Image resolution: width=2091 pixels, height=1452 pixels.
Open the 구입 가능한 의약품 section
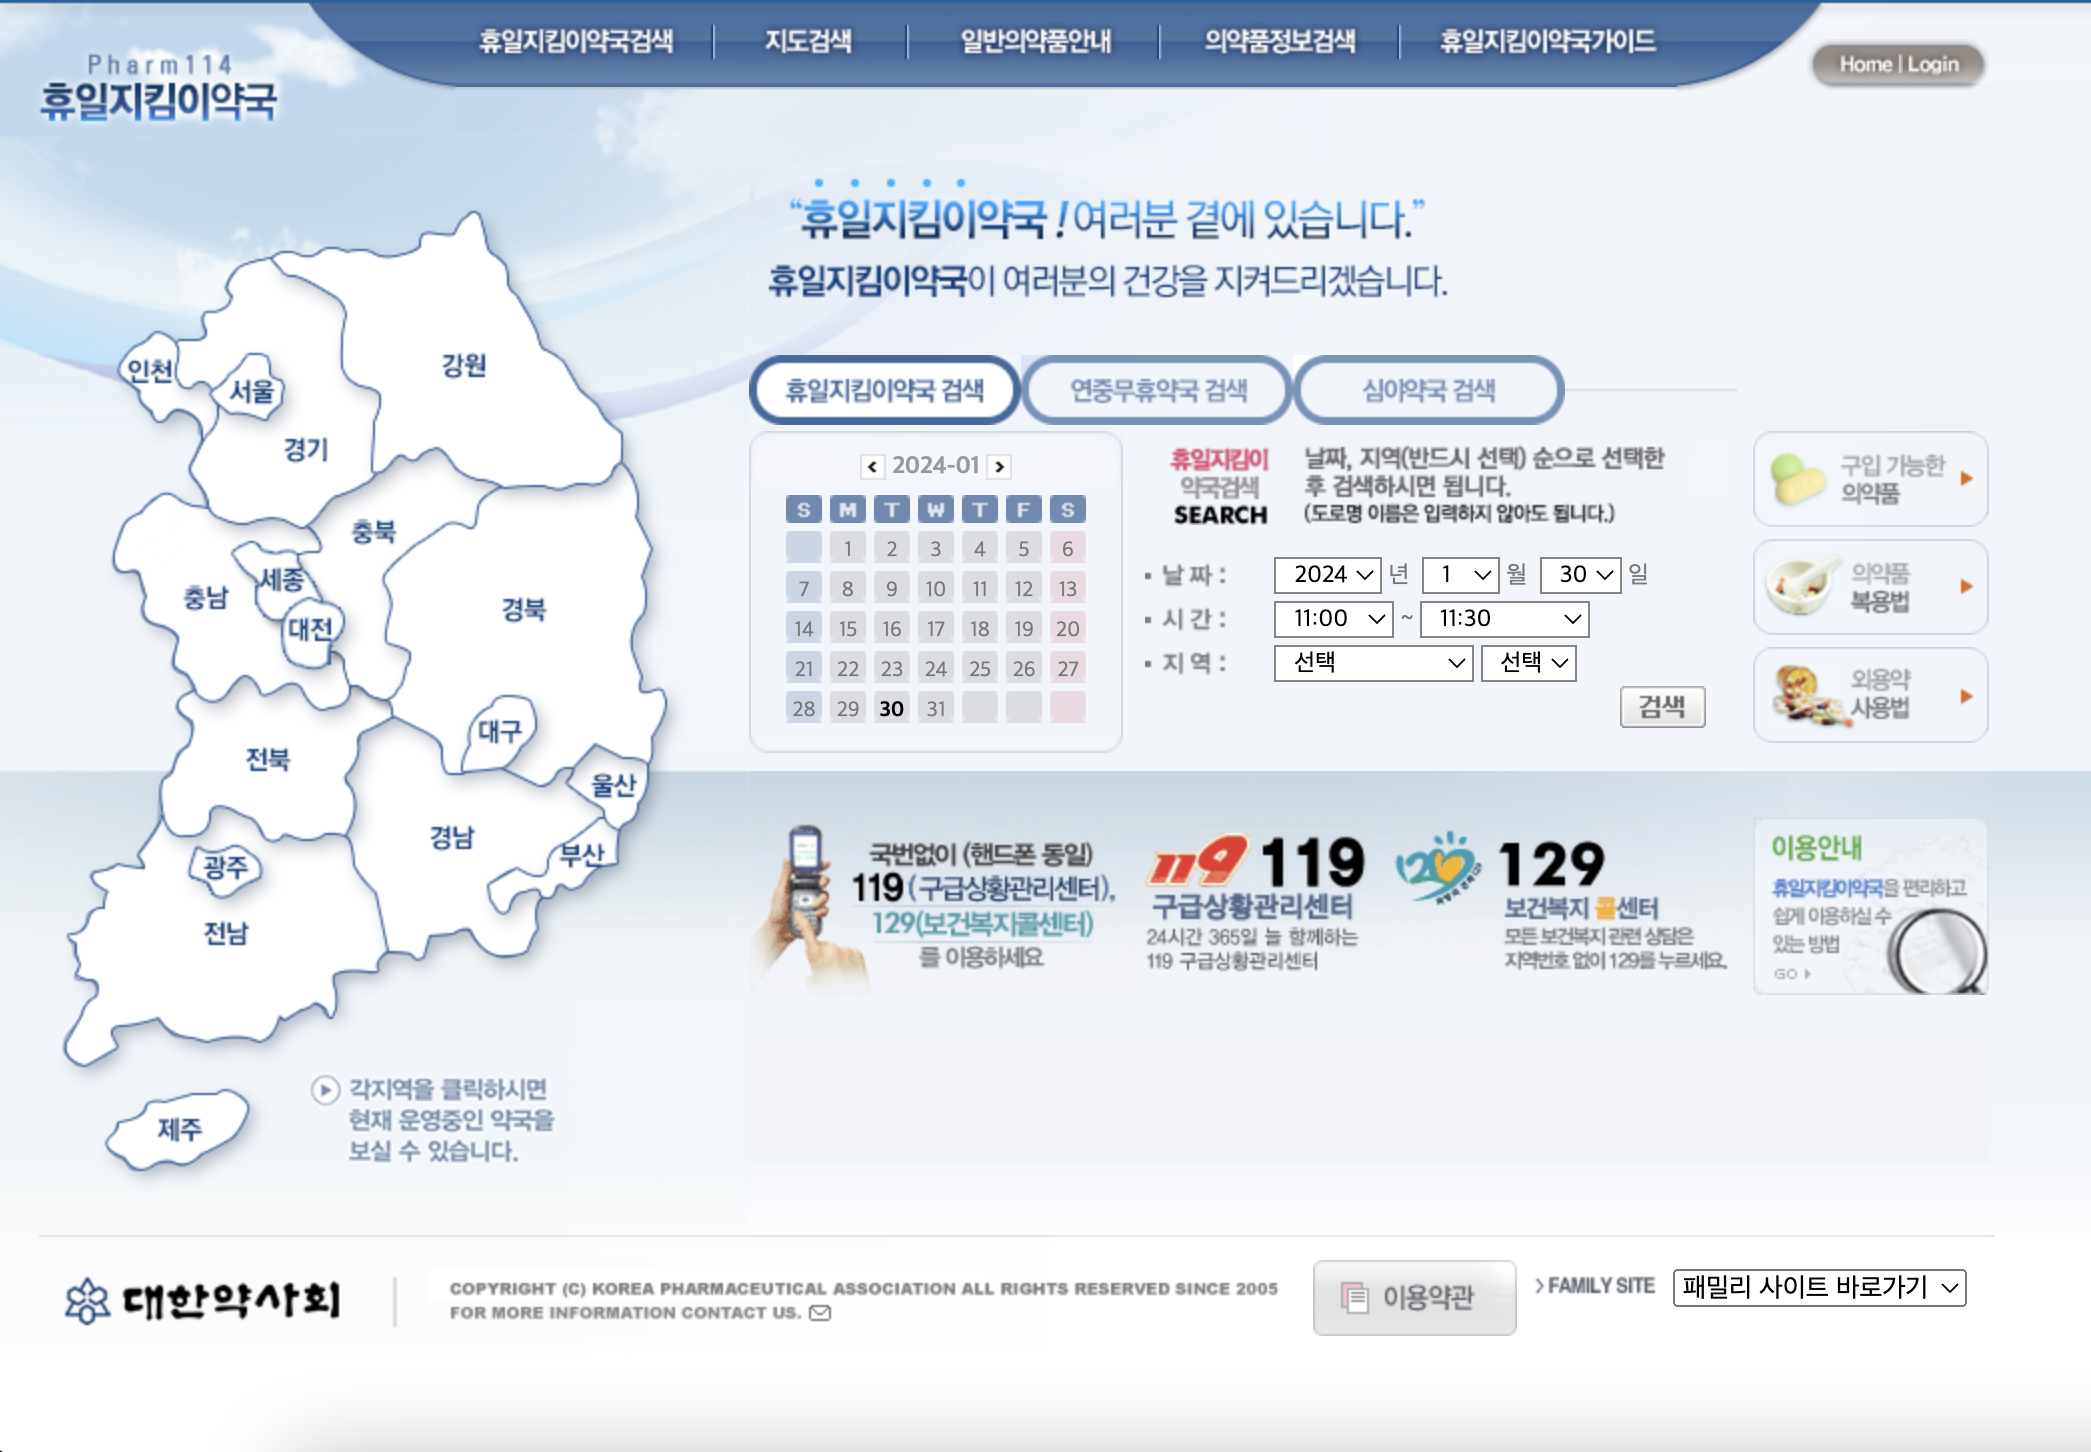pyautogui.click(x=1868, y=480)
